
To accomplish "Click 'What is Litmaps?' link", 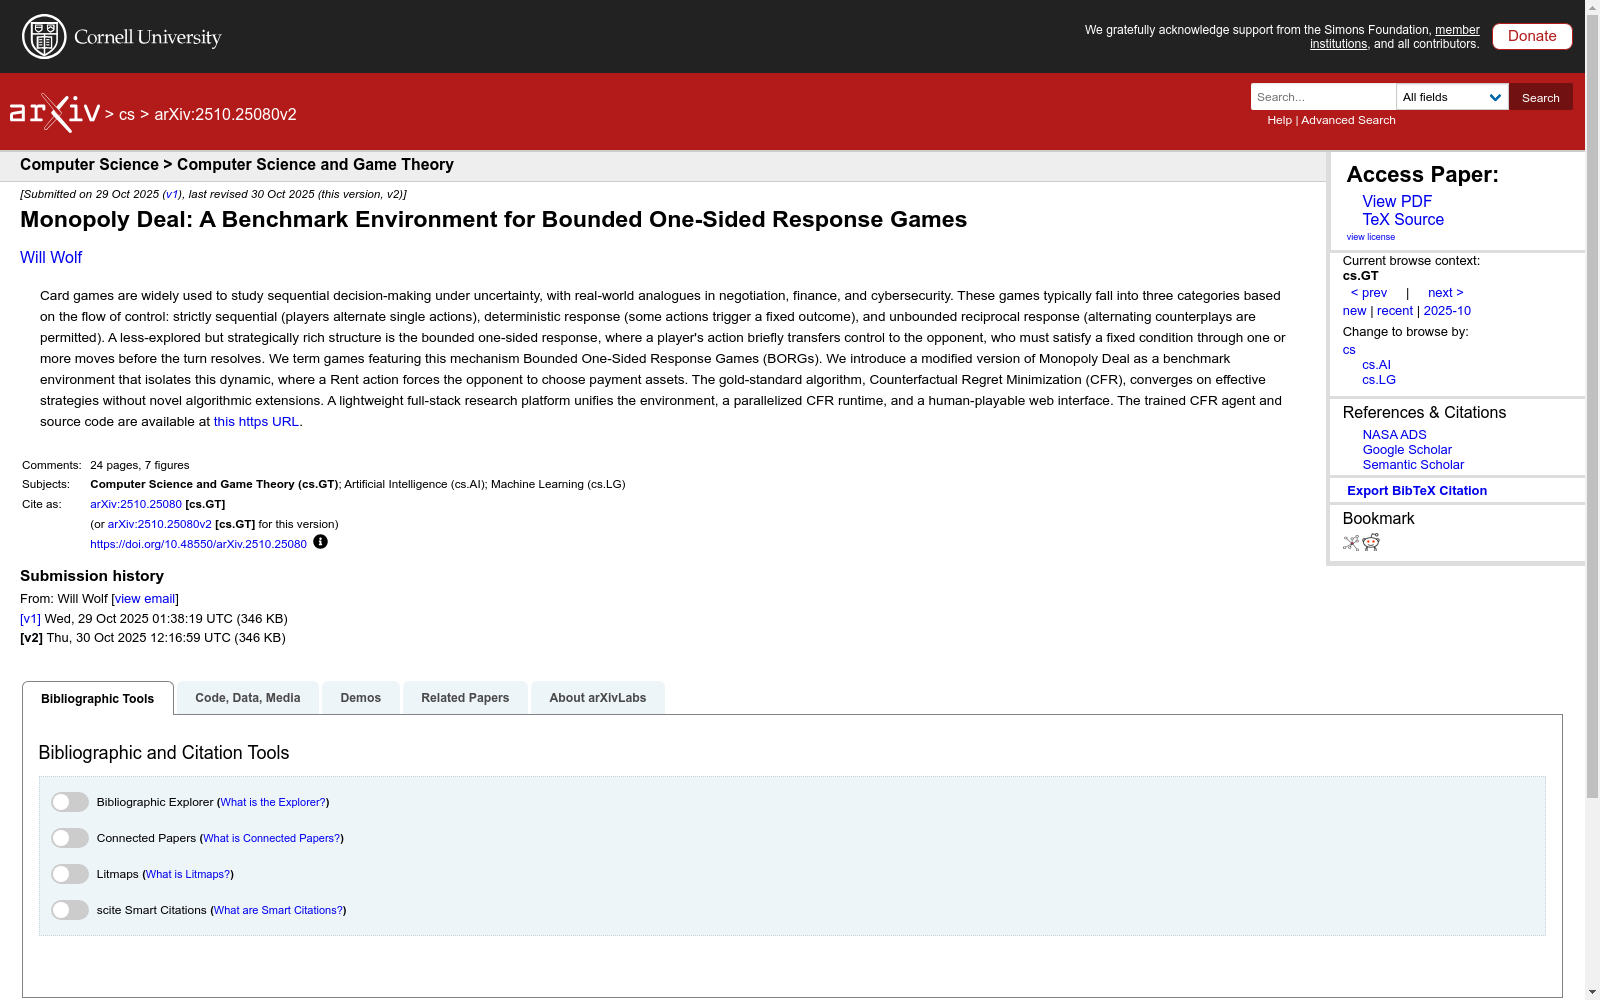I will click(188, 875).
